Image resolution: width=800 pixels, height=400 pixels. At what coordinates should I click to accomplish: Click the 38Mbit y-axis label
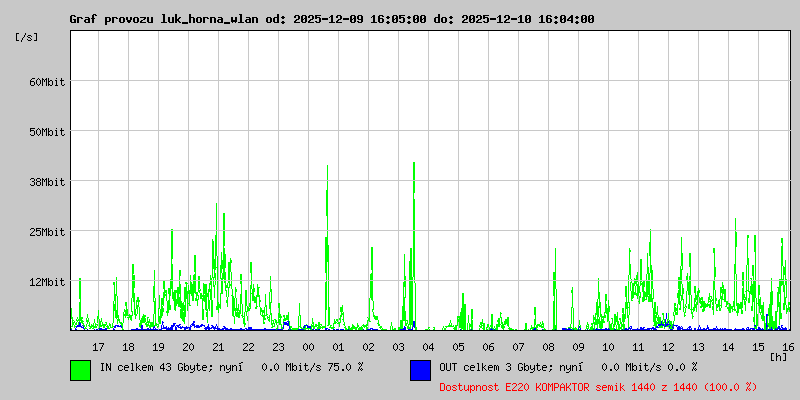coord(47,182)
